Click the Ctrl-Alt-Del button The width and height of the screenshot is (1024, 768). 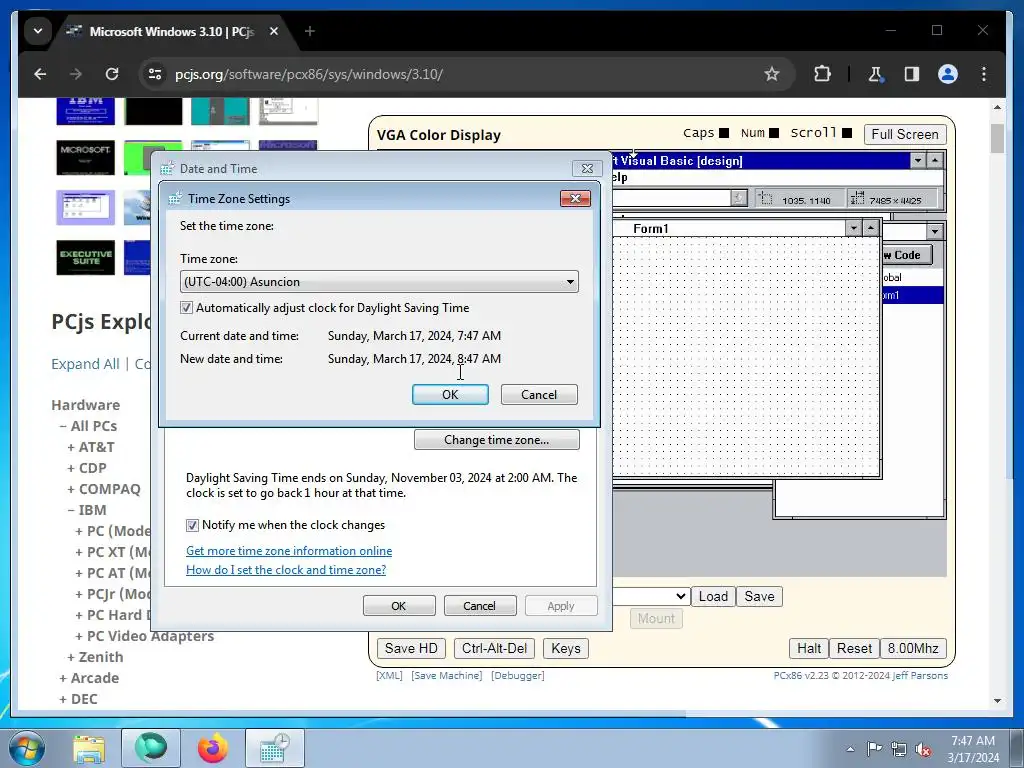point(494,648)
